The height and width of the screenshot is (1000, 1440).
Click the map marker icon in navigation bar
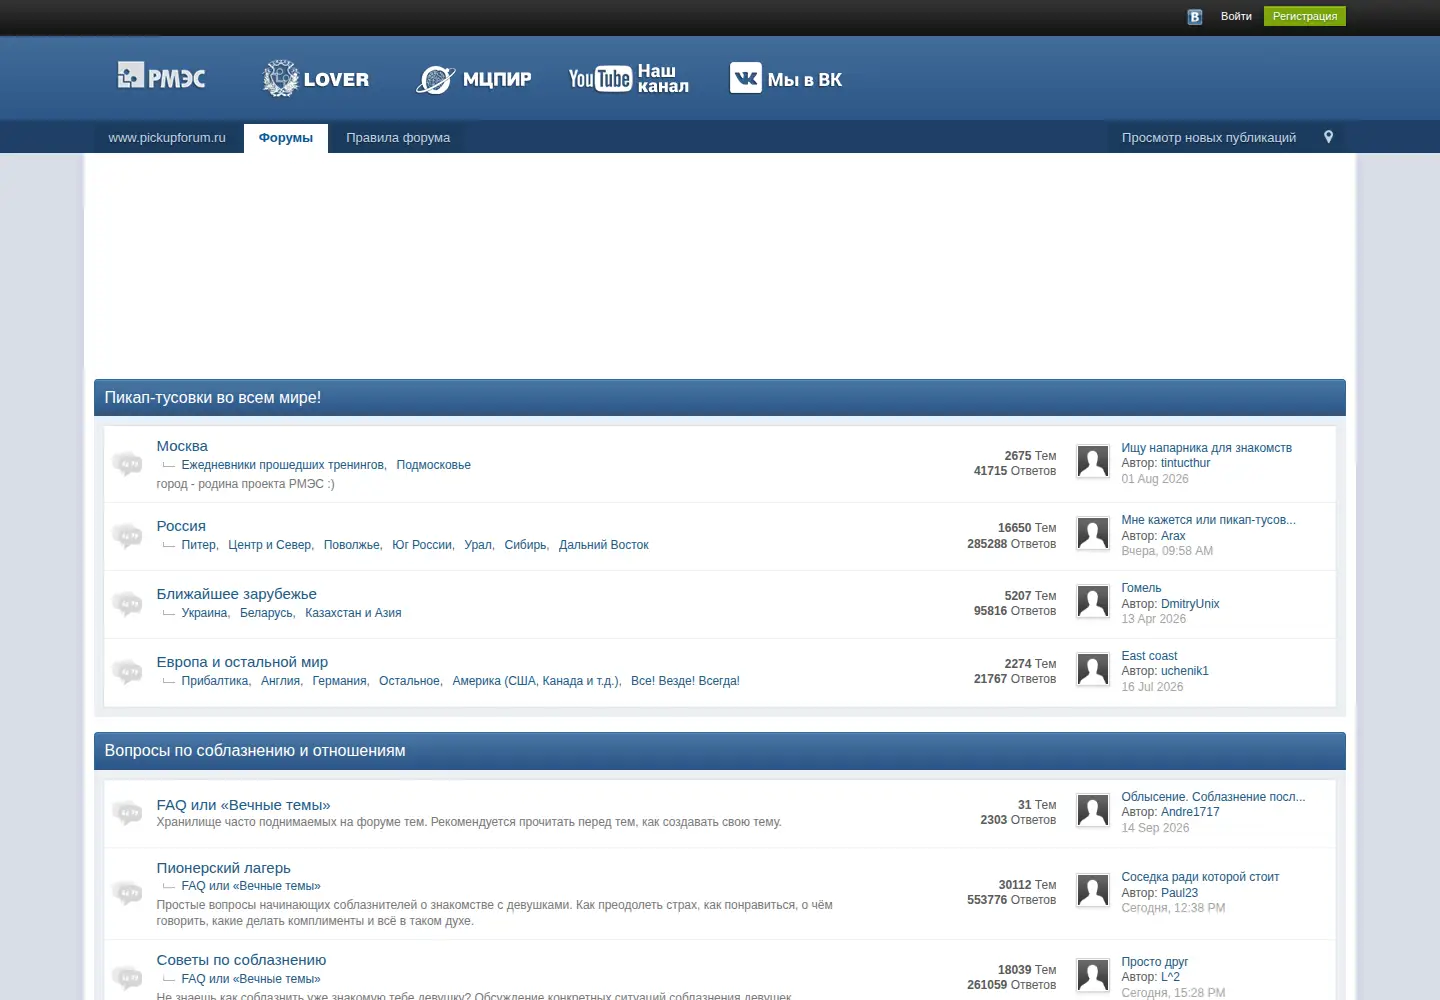(1328, 137)
